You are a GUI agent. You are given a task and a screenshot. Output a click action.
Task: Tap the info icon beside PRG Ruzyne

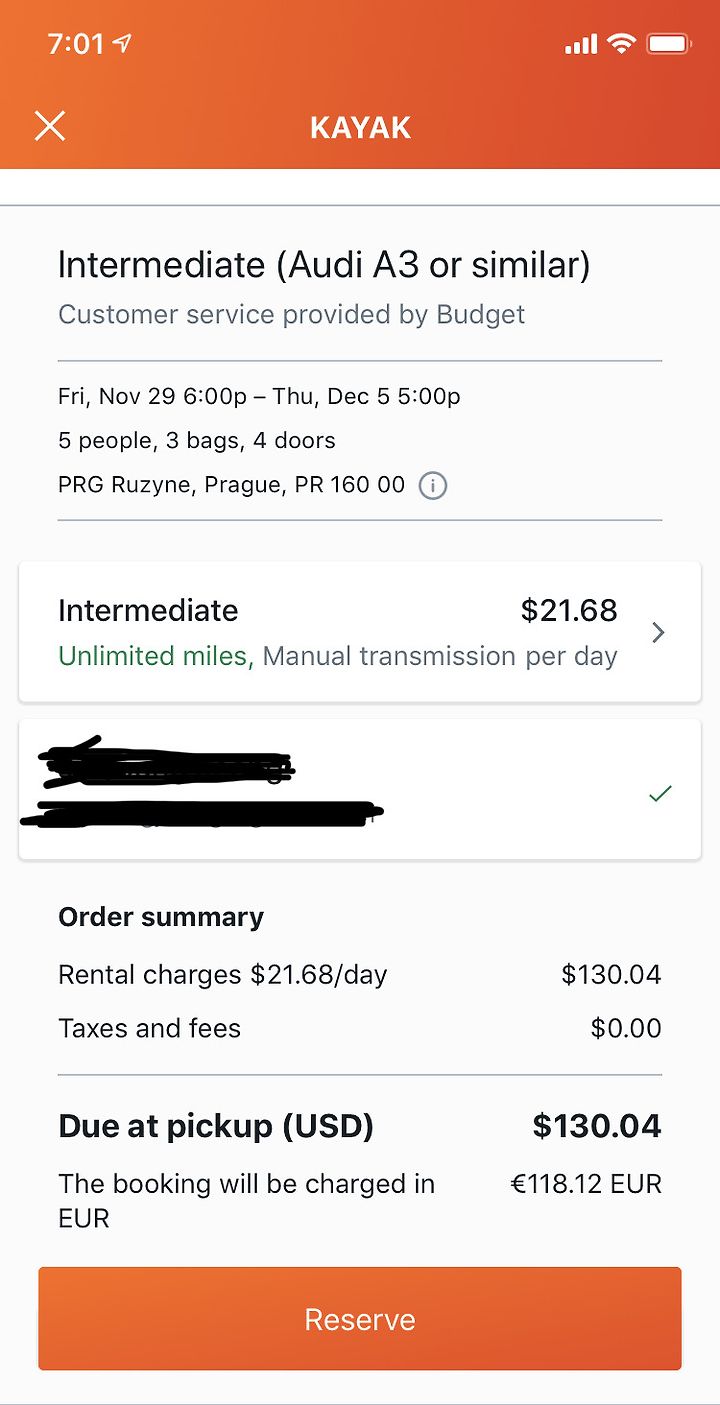pos(432,486)
